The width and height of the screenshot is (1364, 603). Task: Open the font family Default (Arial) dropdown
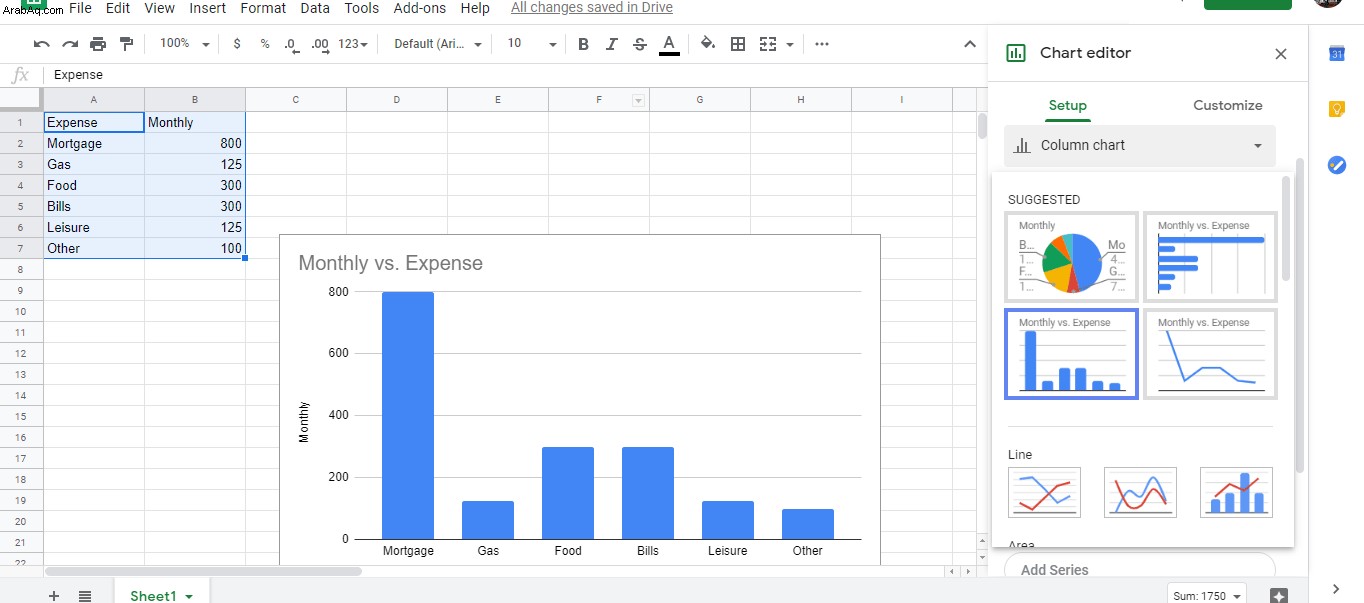[438, 44]
